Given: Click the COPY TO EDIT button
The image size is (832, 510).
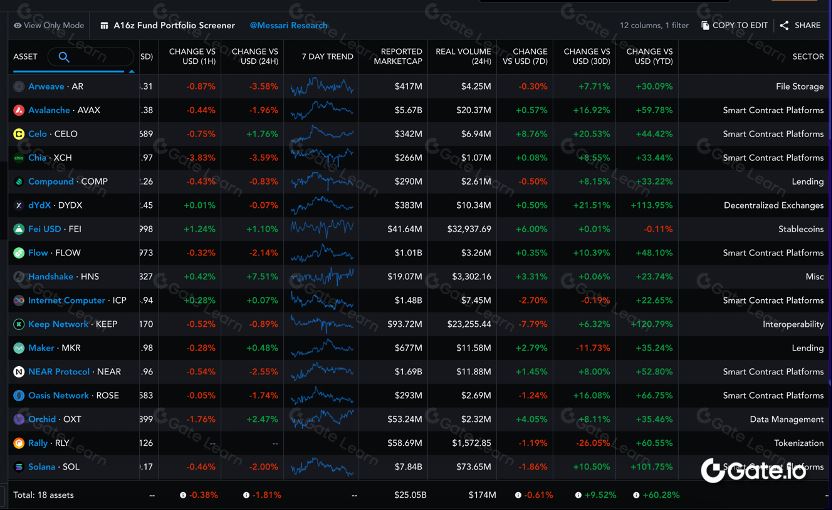Looking at the screenshot, I should [734, 25].
